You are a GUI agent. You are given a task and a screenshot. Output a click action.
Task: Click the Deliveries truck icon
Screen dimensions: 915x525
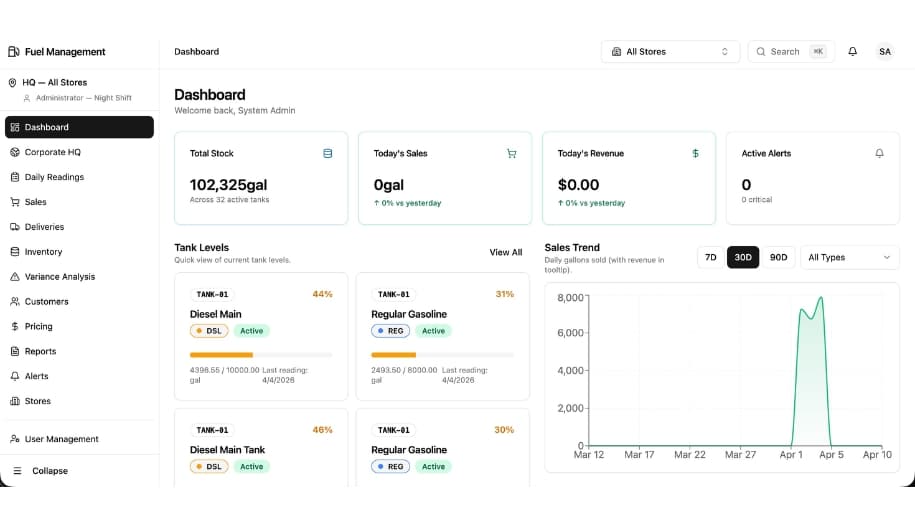[x=15, y=226]
